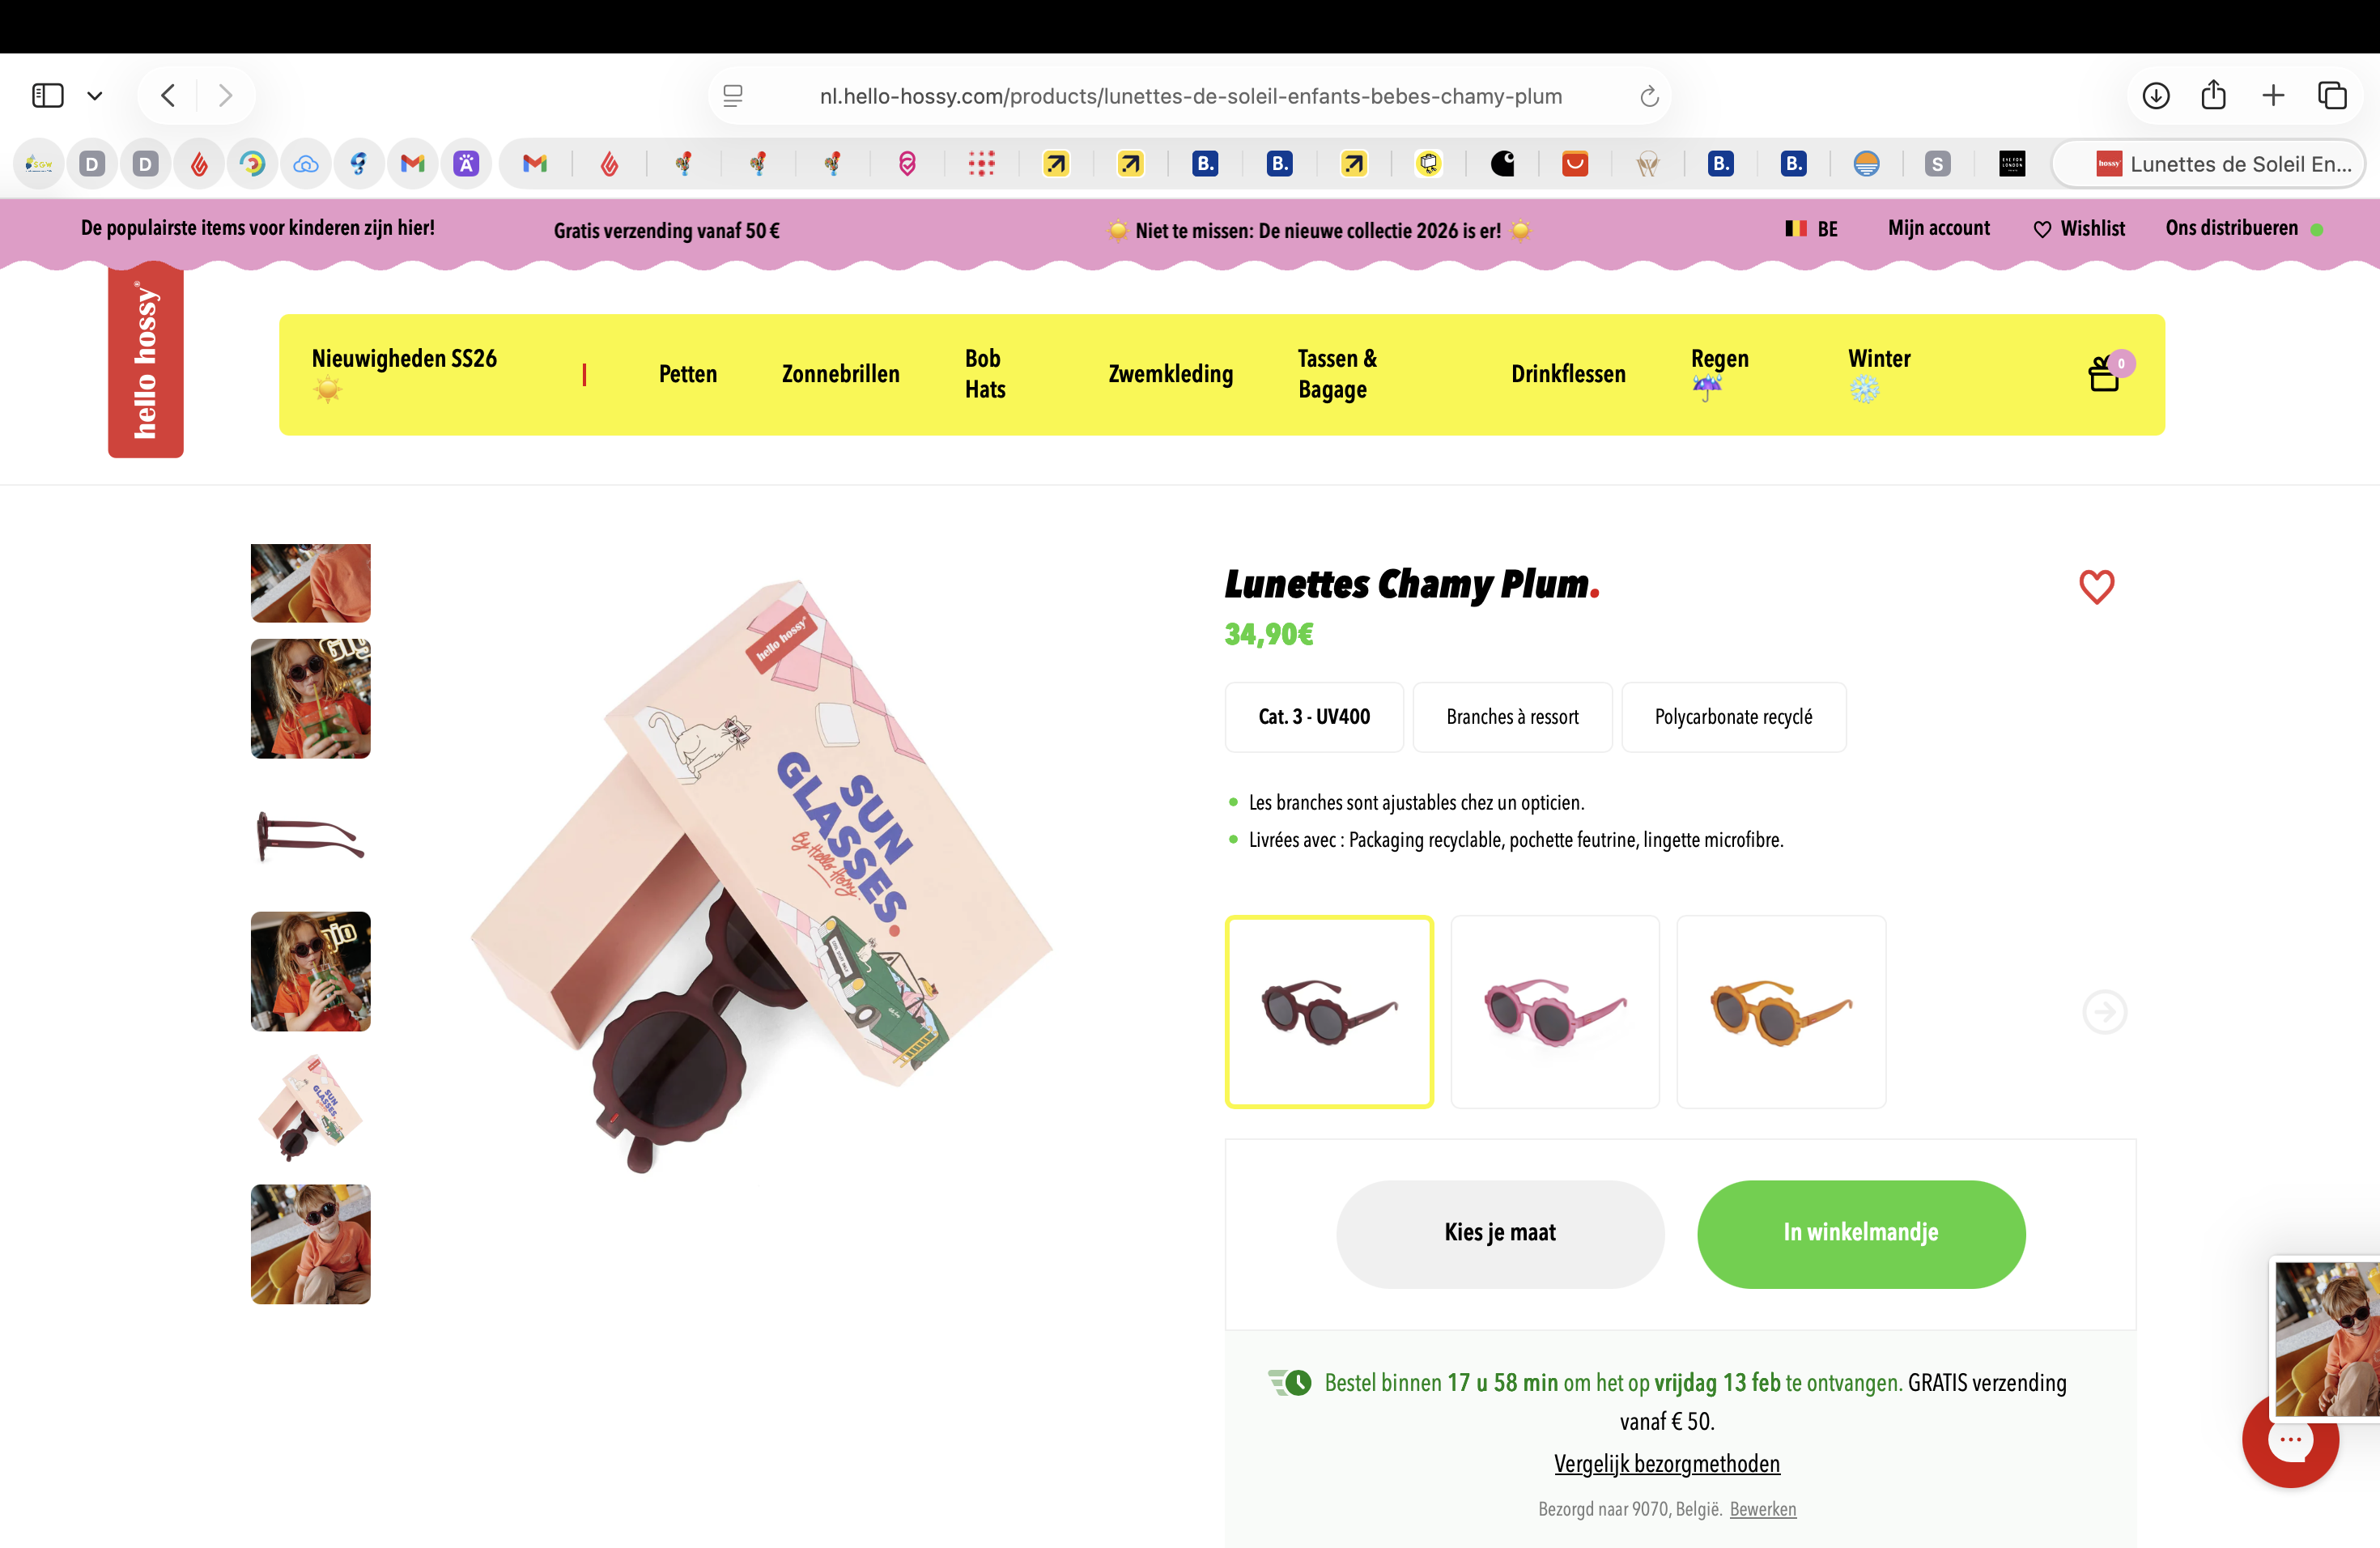Open Zonnebrillen menu item

(x=840, y=374)
